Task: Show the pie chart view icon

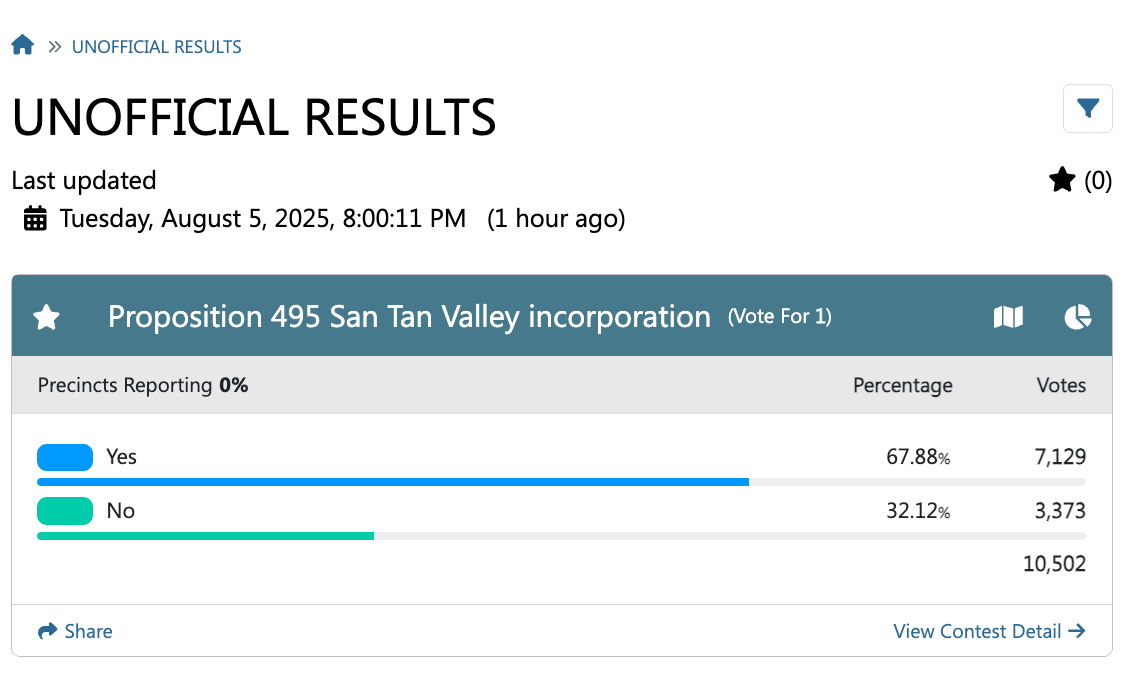Action: [1077, 318]
